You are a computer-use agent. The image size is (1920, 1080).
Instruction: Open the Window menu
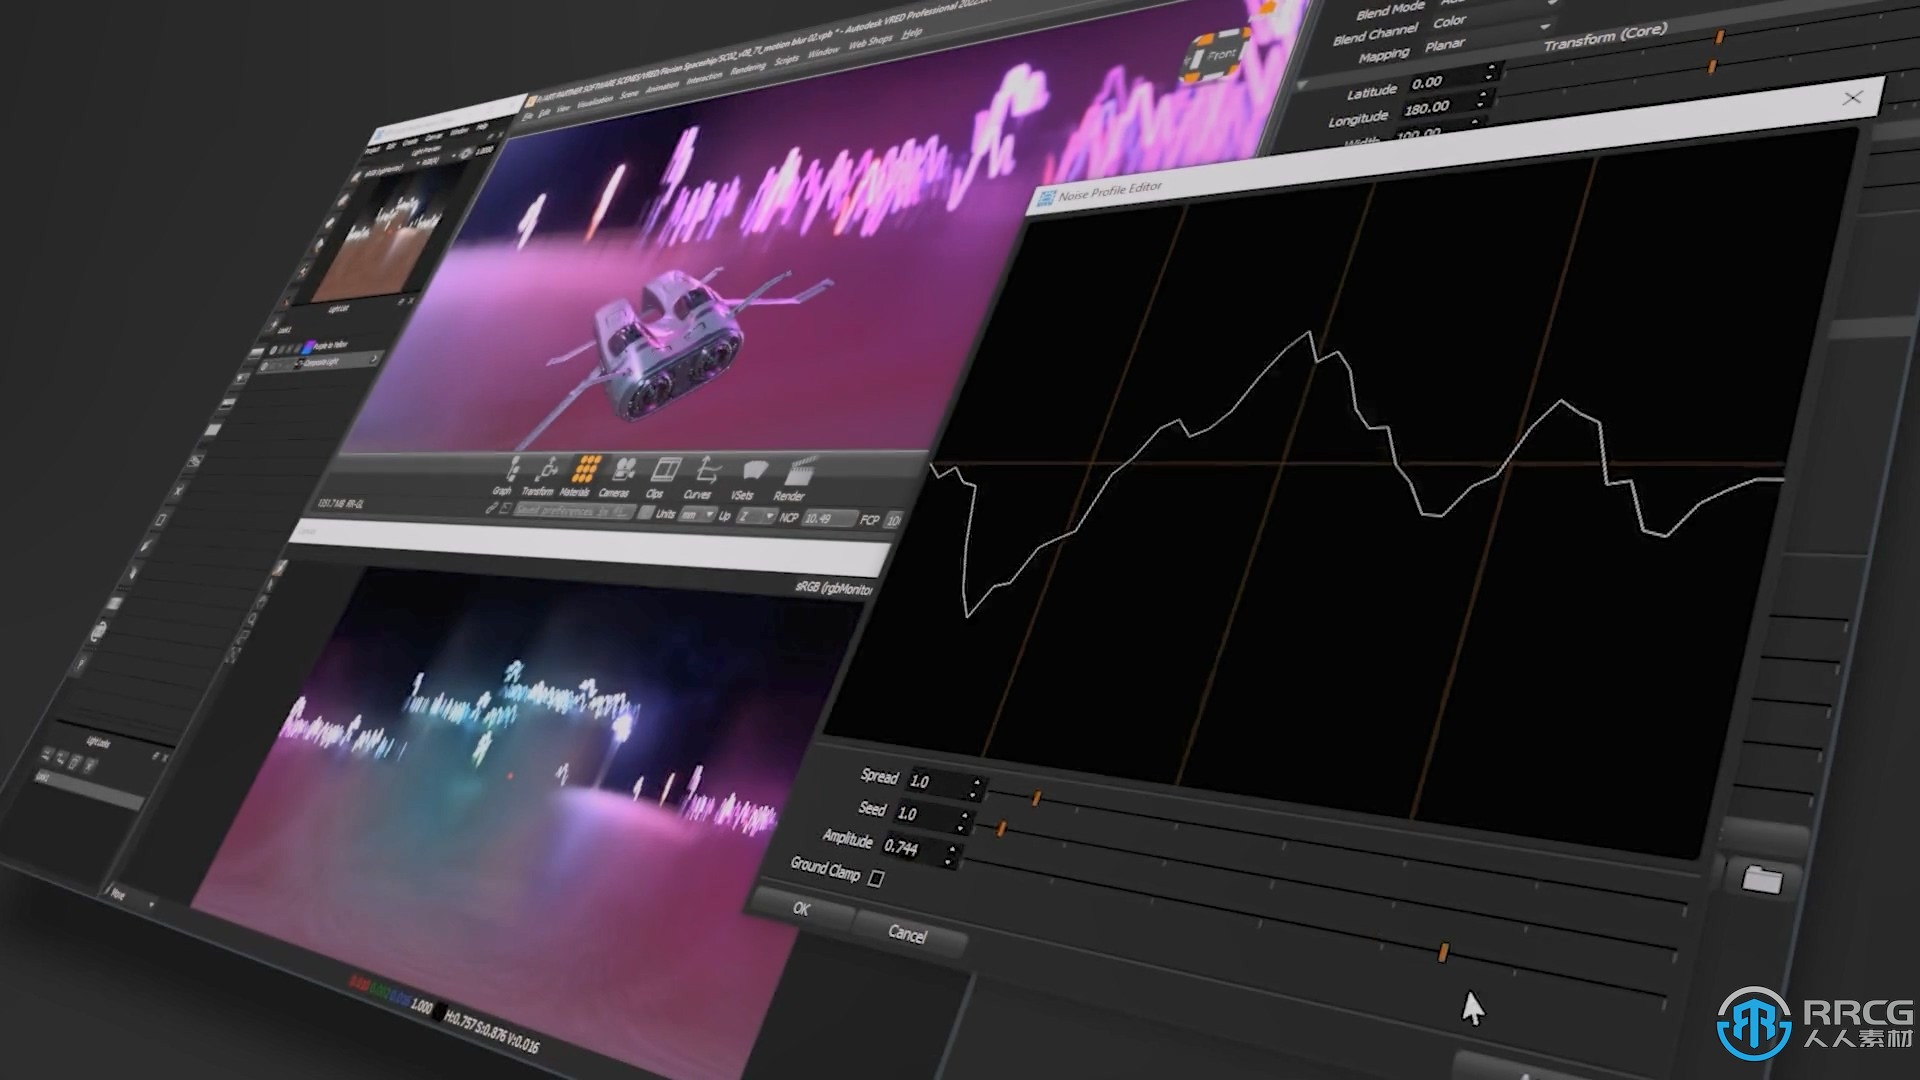[x=823, y=50]
